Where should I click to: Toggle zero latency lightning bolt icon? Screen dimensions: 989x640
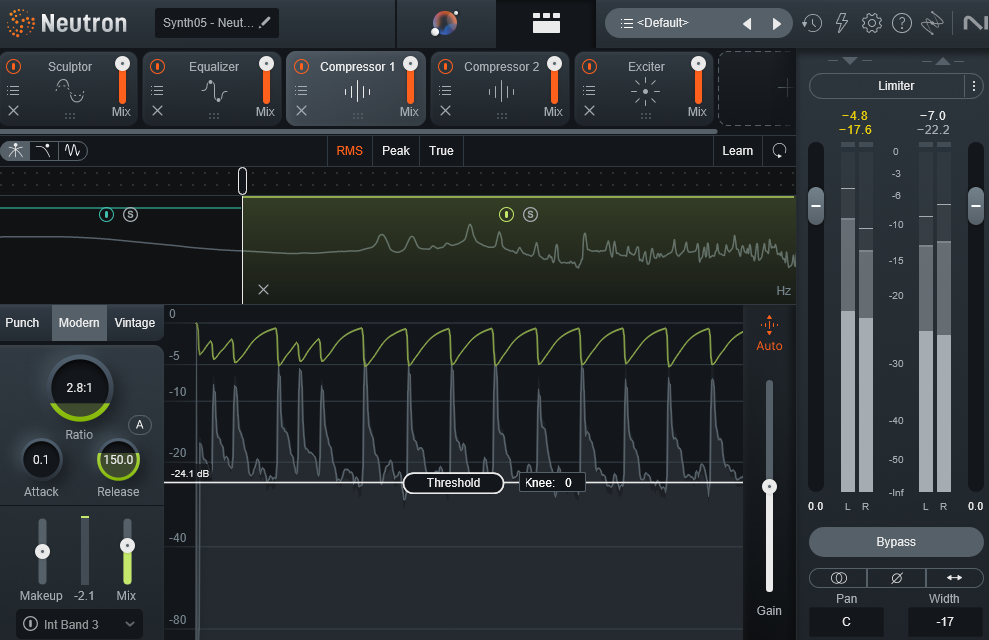pos(841,23)
